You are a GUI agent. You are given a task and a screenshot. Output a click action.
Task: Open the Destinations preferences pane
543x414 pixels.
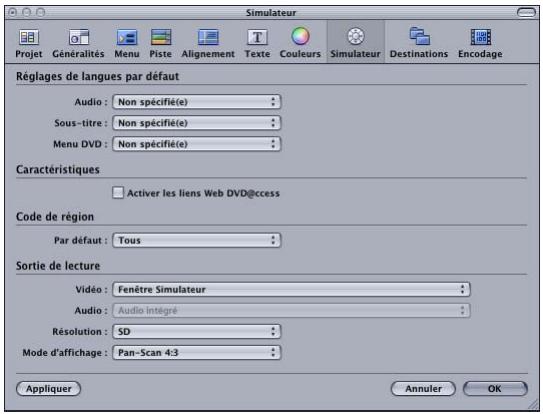coord(419,43)
